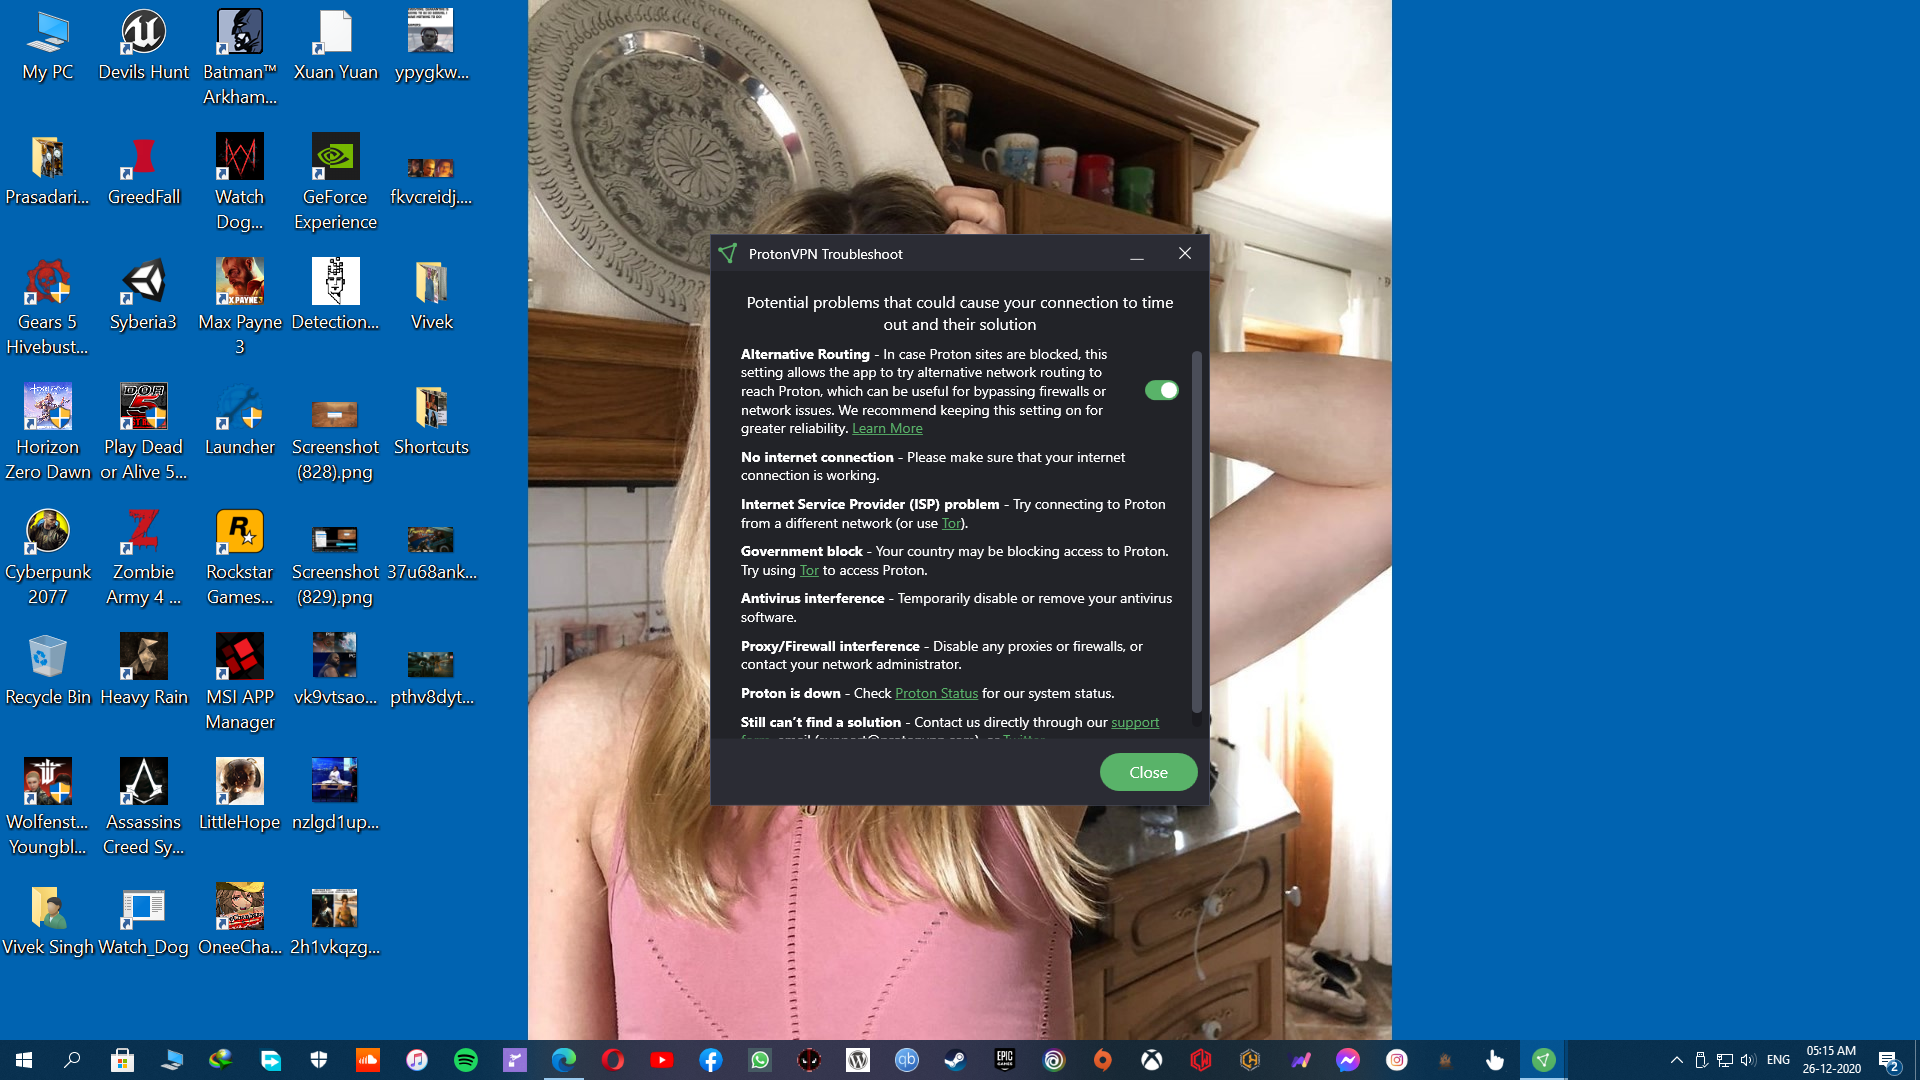The image size is (1920, 1080).
Task: Select the GeForce Experience desktop icon
Action: pos(335,183)
